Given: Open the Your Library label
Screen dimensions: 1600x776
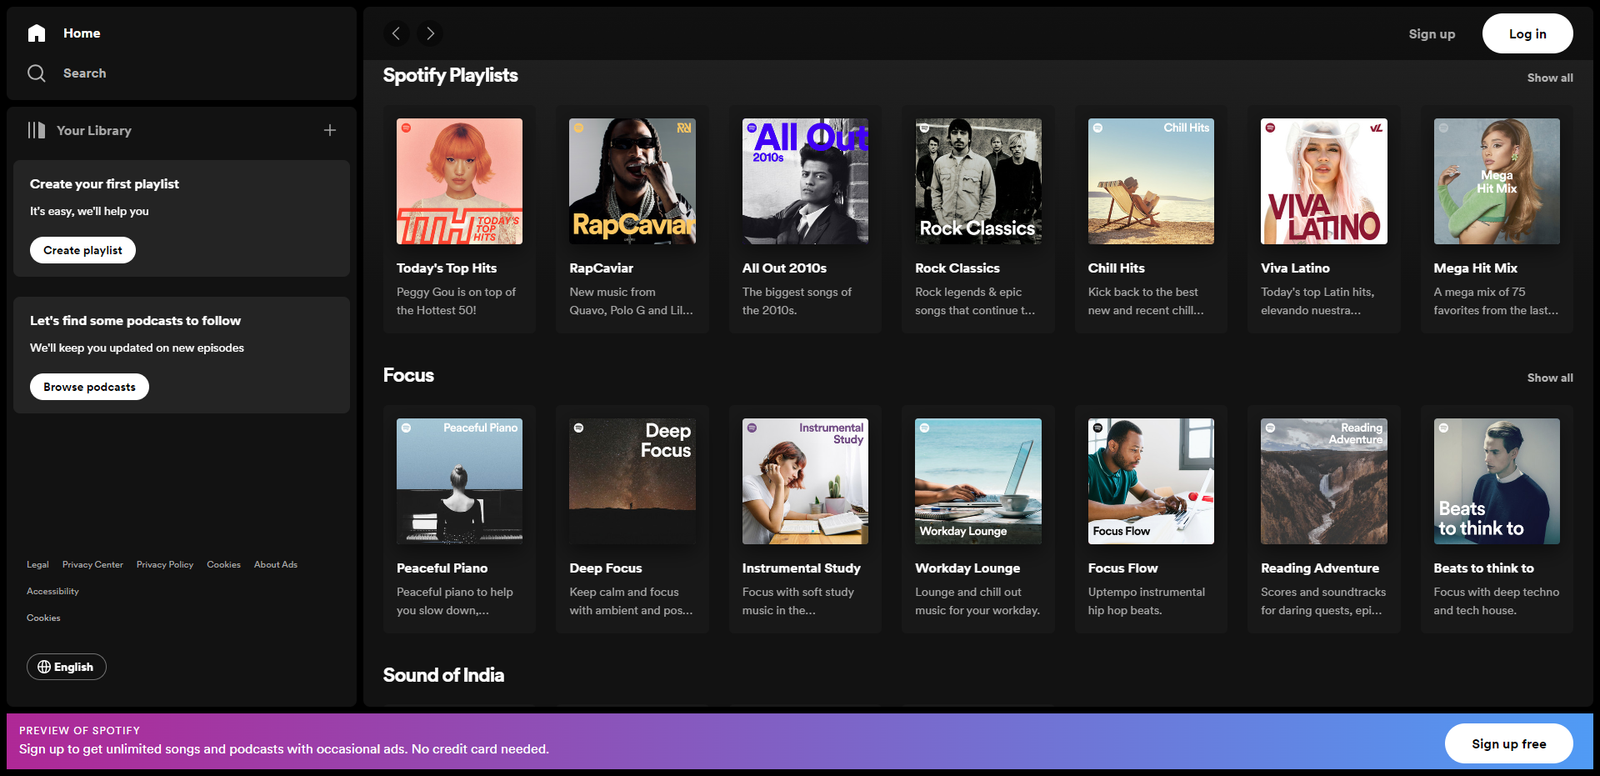Looking at the screenshot, I should (94, 130).
